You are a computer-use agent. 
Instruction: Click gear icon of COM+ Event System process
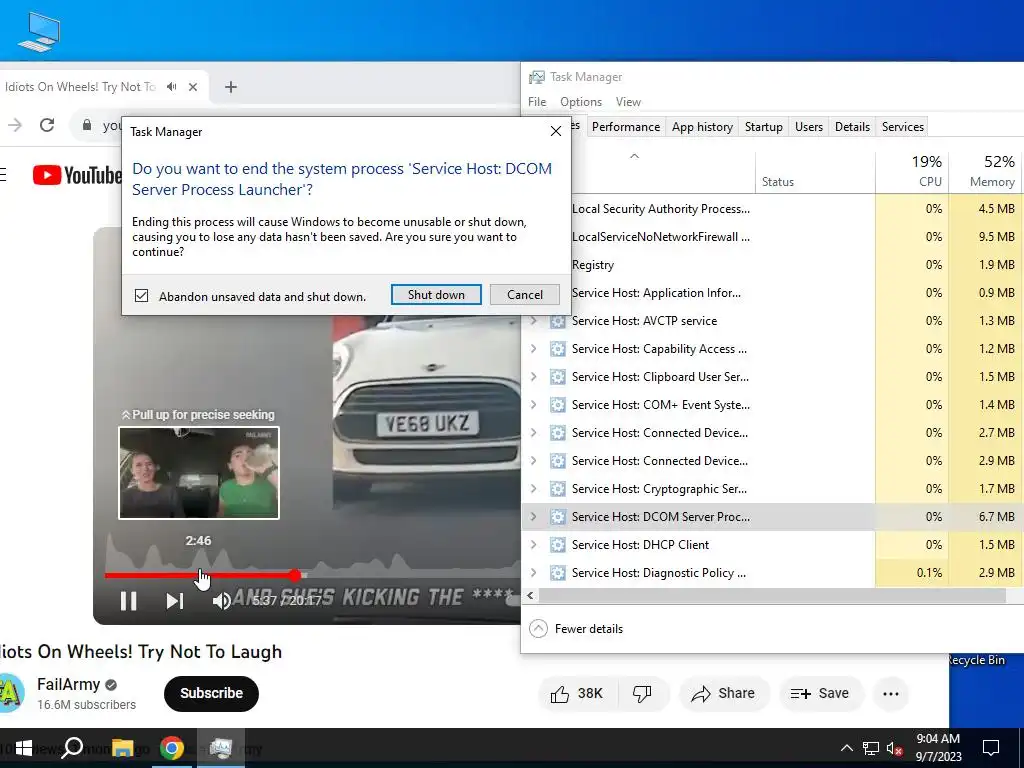pos(558,405)
